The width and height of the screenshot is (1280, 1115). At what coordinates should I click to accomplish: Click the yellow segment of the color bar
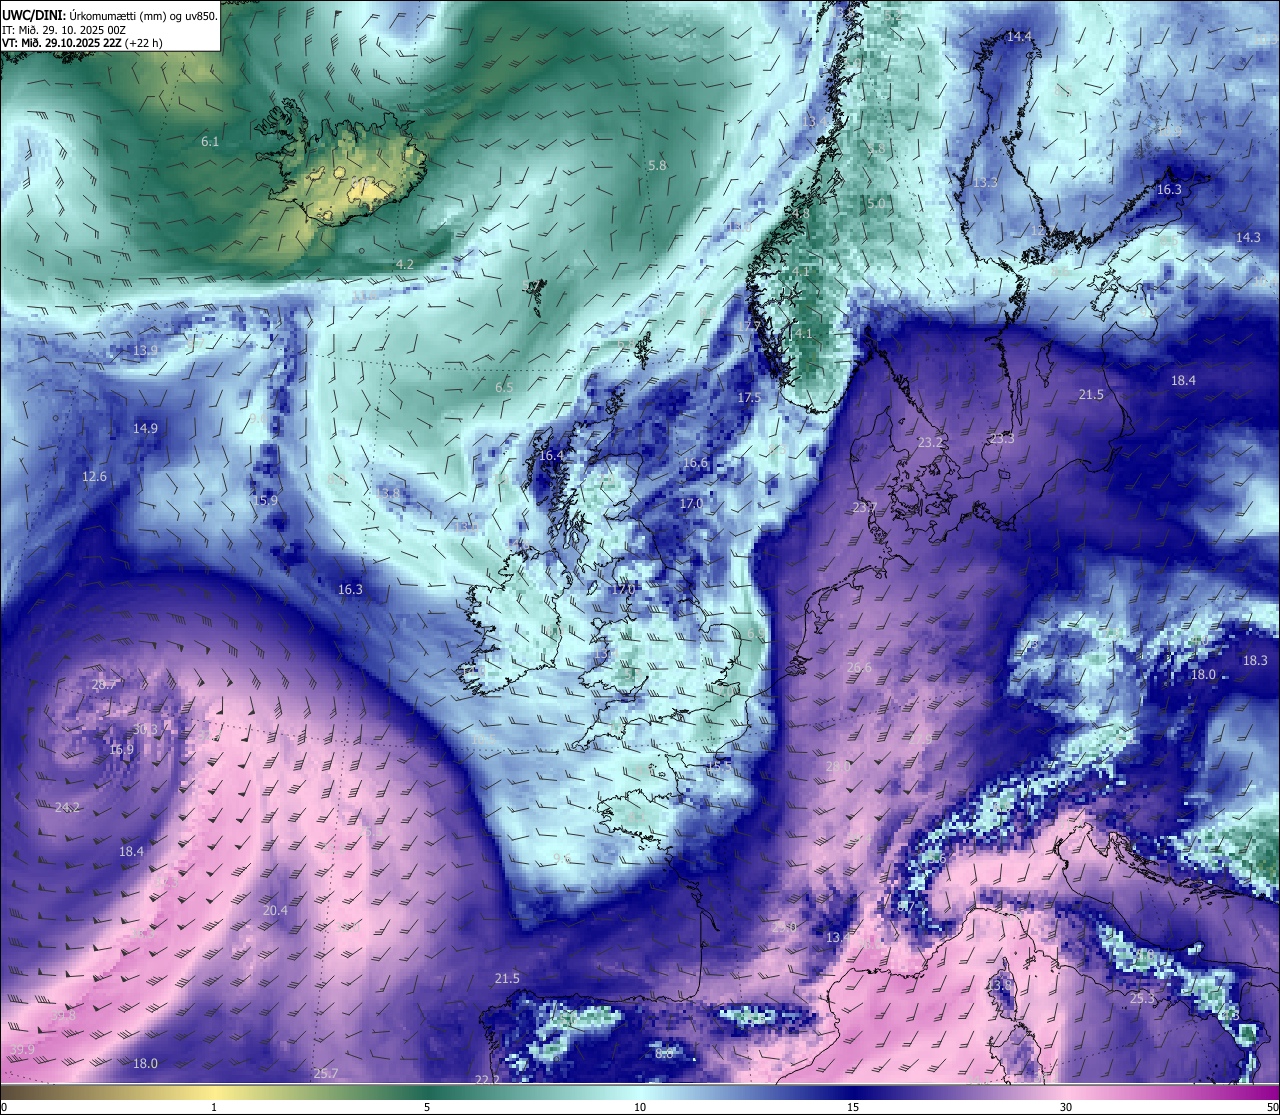point(215,1092)
